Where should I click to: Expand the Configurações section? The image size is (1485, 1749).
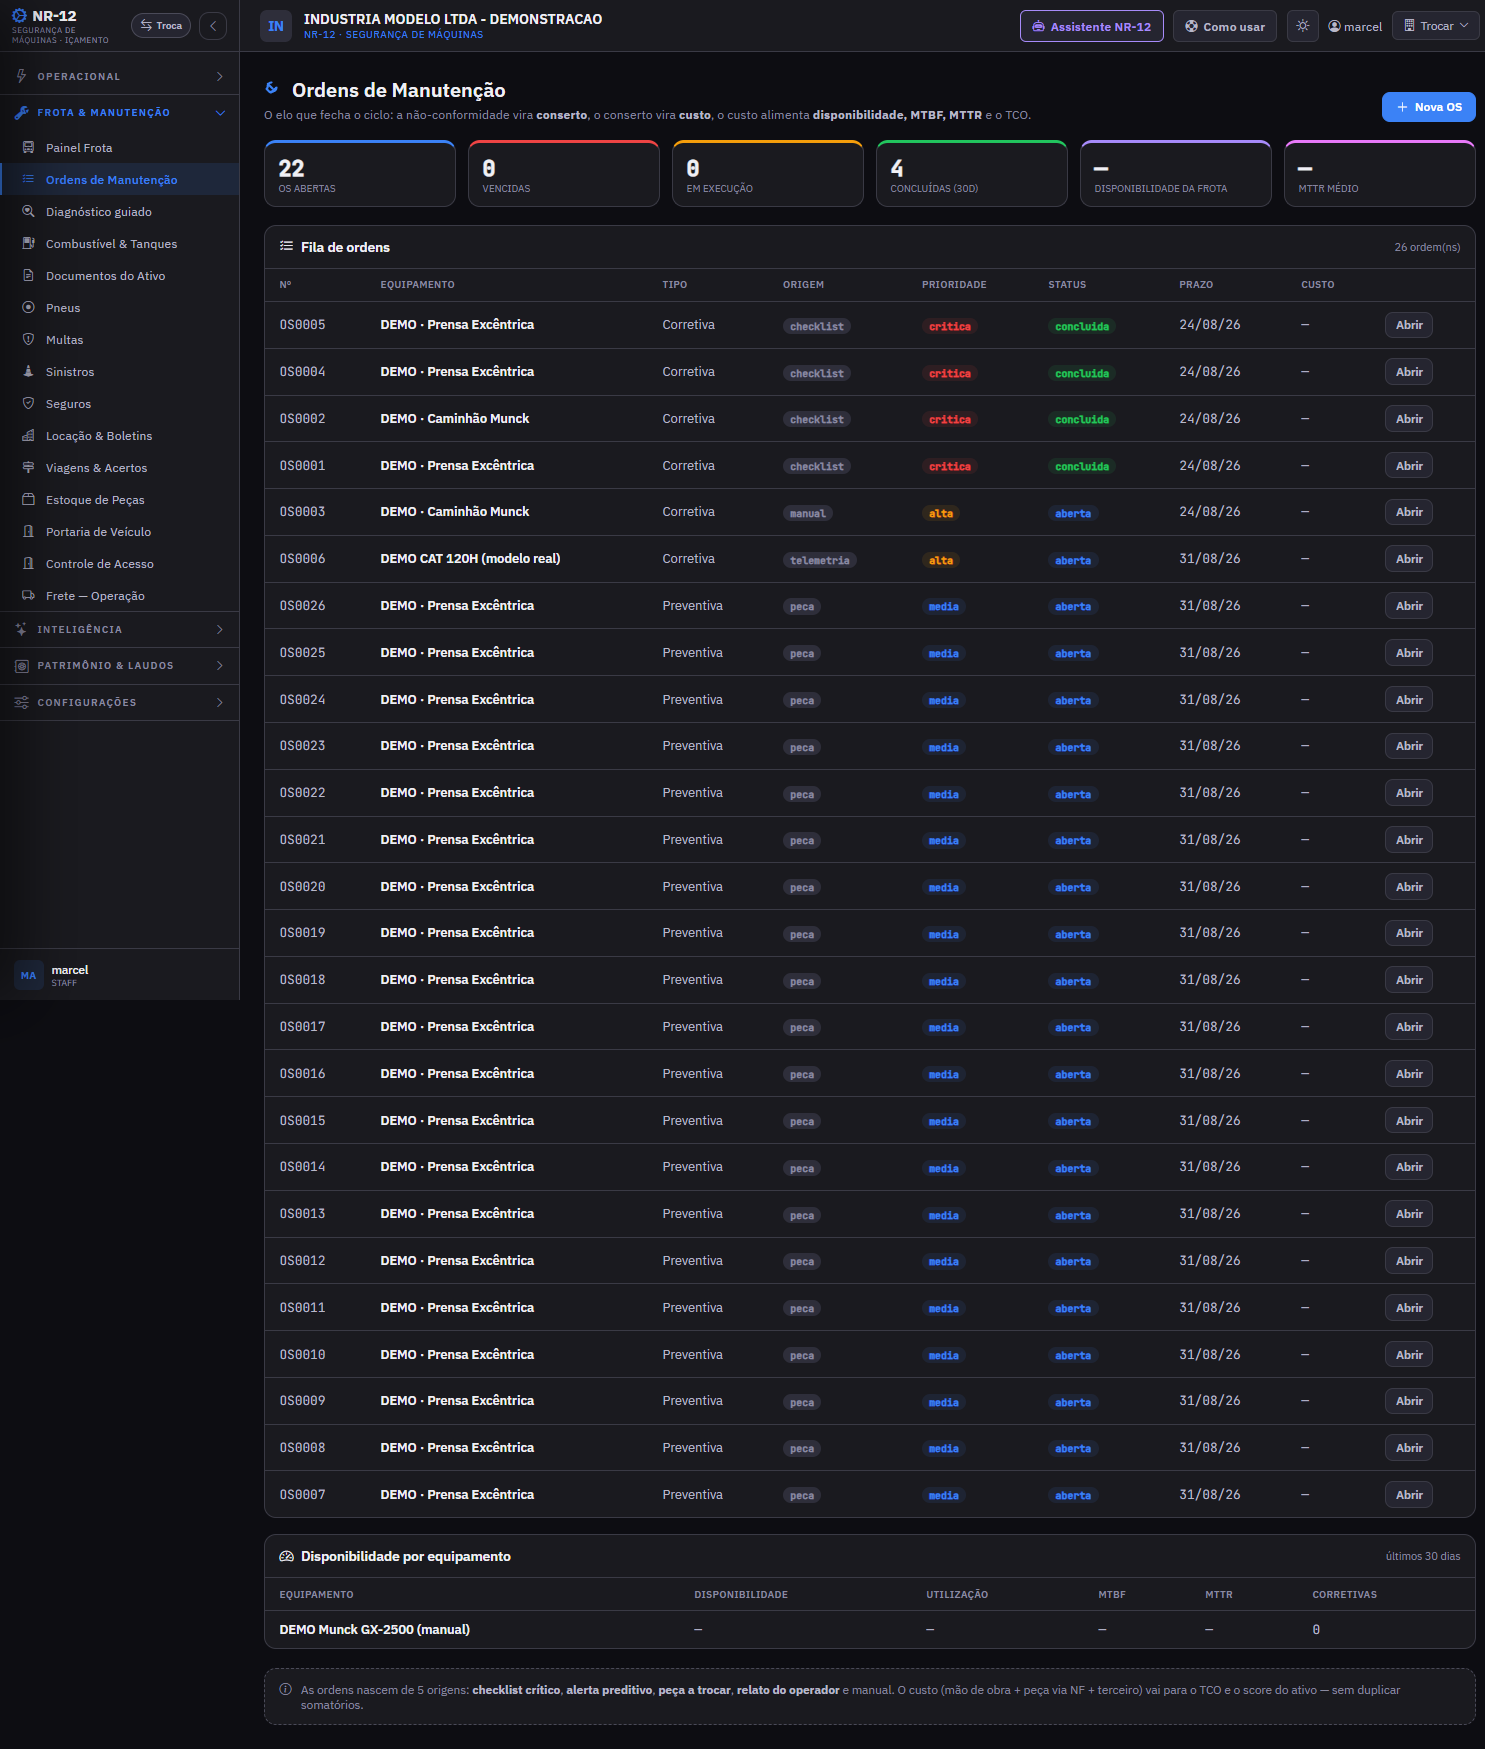pyautogui.click(x=120, y=703)
